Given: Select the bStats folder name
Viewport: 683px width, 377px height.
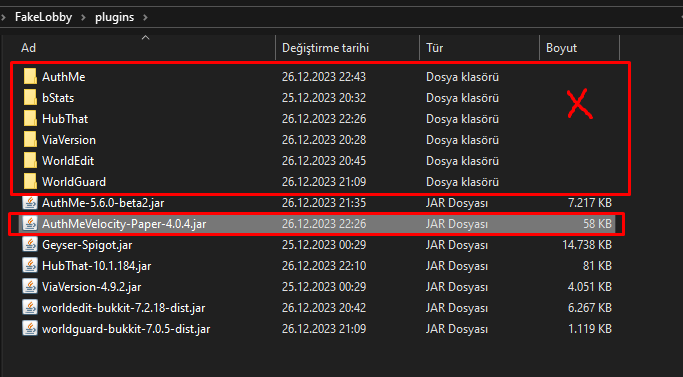Looking at the screenshot, I should point(58,98).
